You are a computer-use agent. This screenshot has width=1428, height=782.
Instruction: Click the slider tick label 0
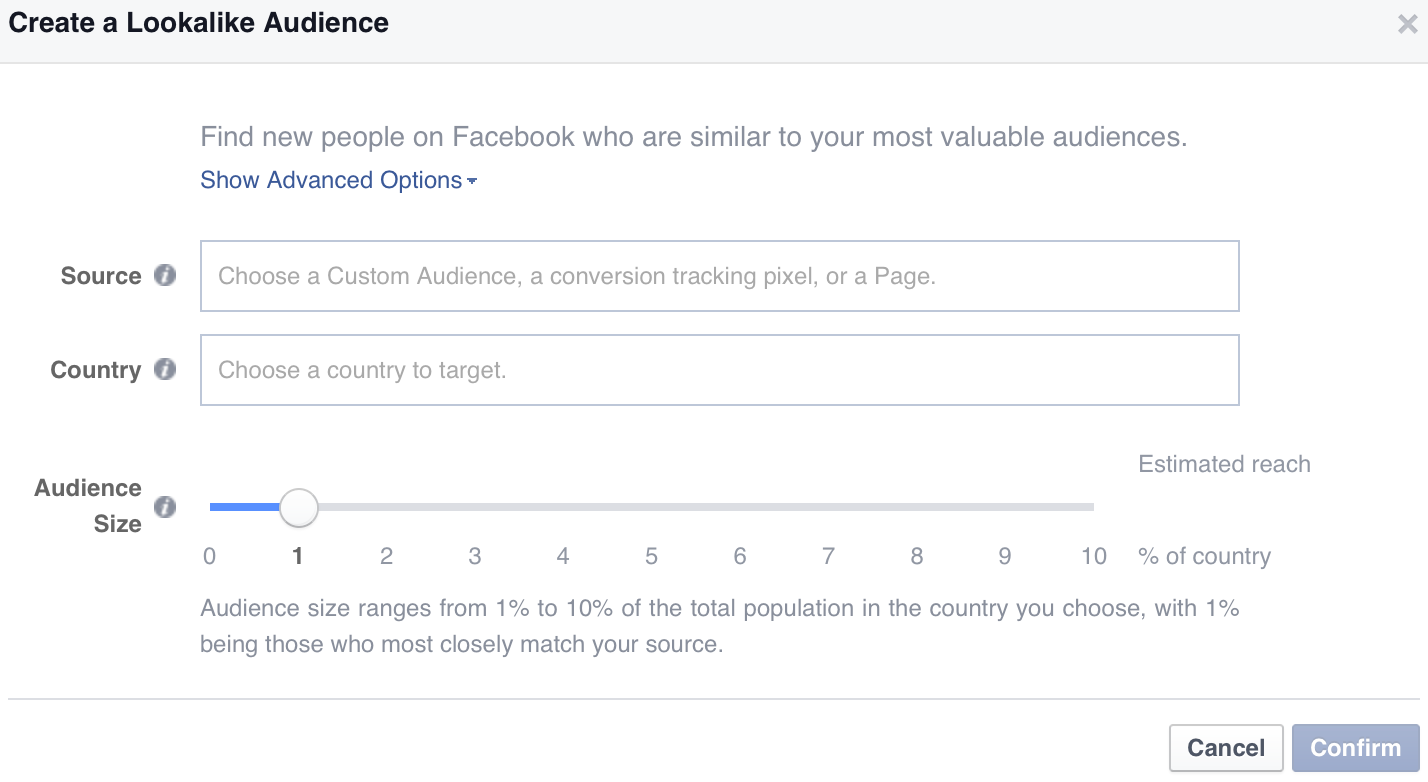click(x=209, y=556)
